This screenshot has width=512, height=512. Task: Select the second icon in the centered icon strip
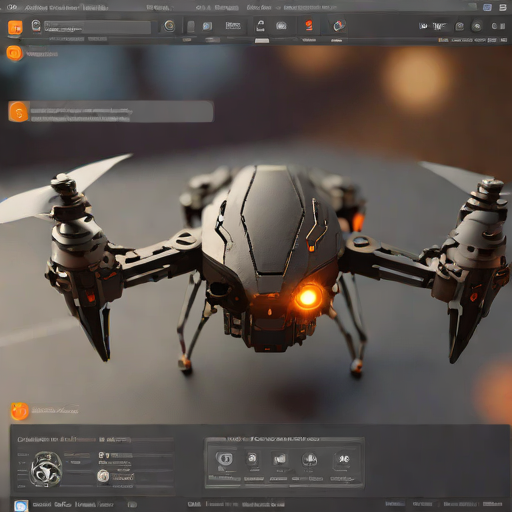(x=252, y=459)
